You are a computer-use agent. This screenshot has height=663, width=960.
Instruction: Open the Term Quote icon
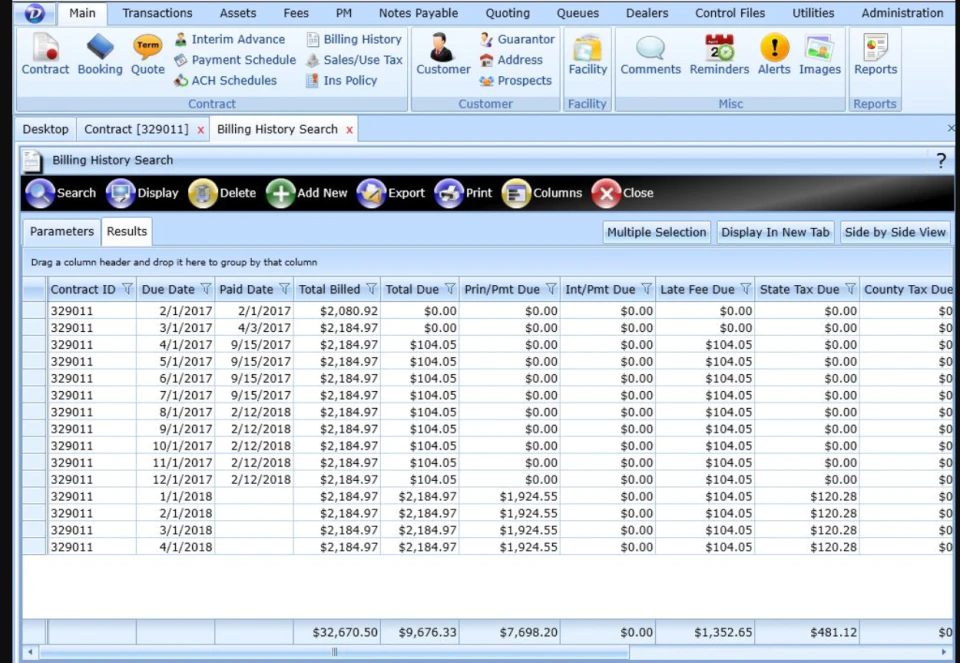(148, 47)
